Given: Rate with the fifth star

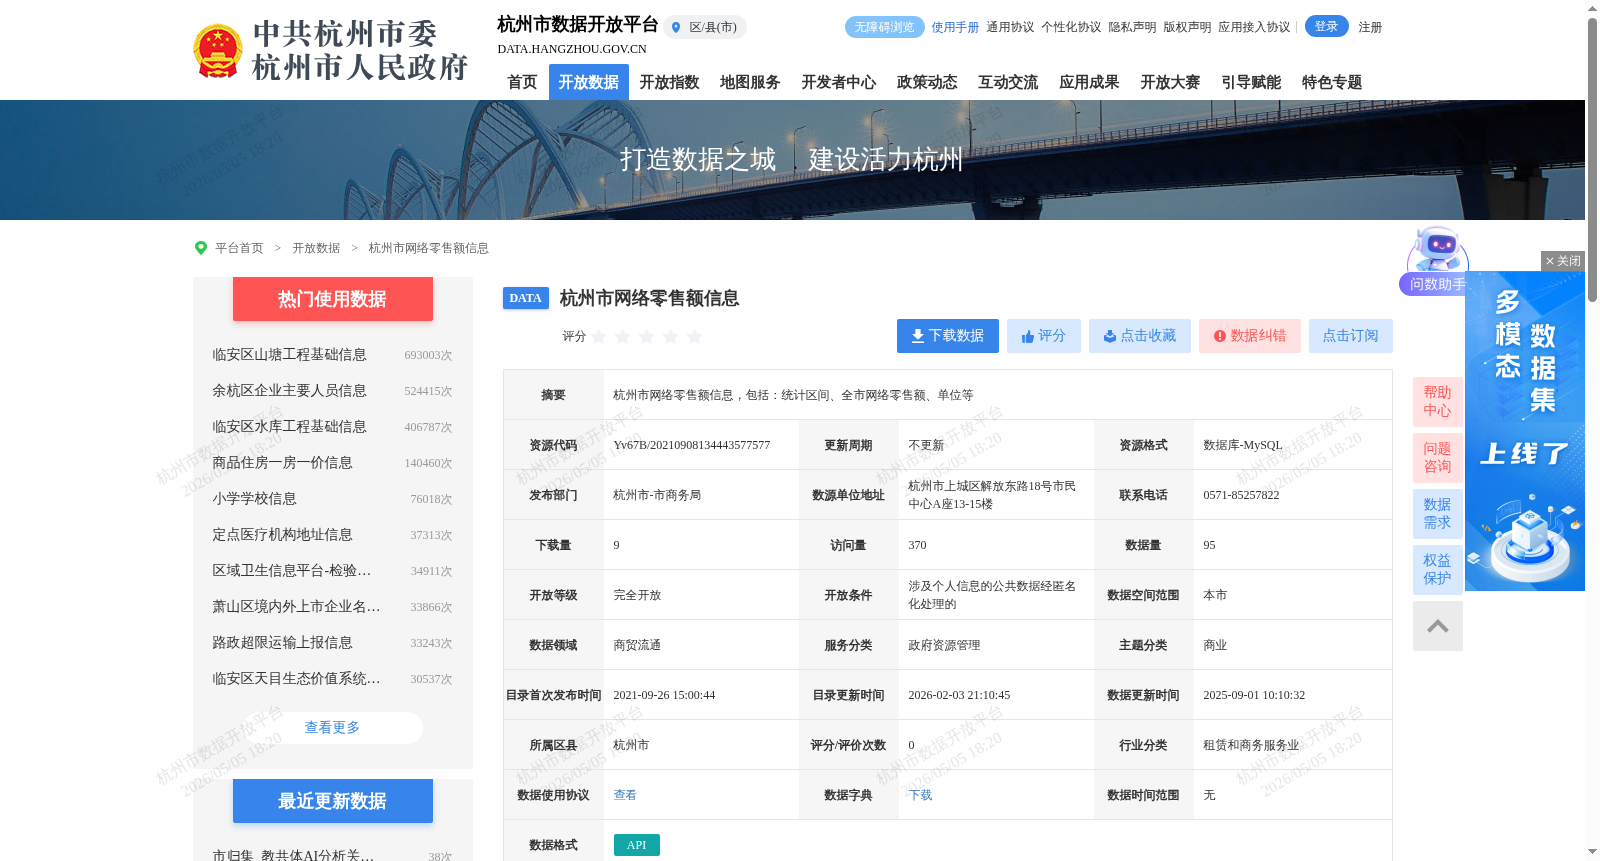Looking at the screenshot, I should 695,337.
